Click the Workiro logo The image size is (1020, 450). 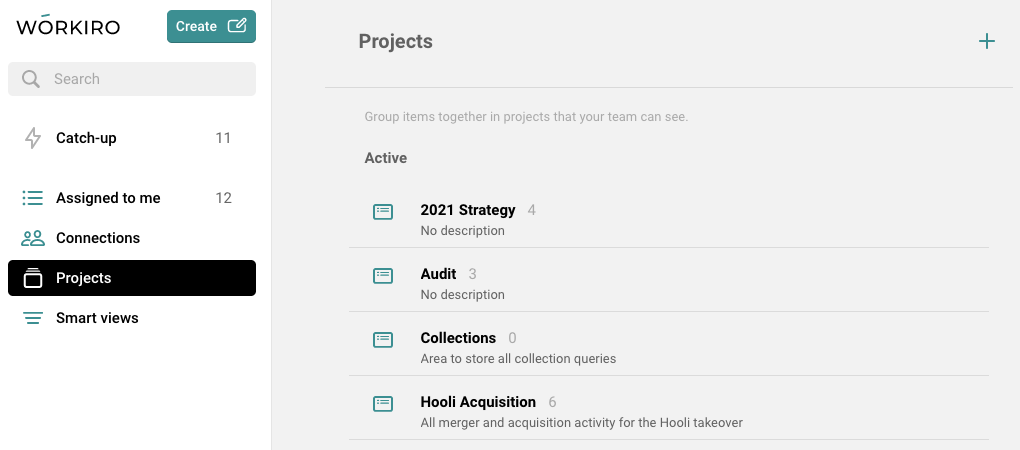68,26
